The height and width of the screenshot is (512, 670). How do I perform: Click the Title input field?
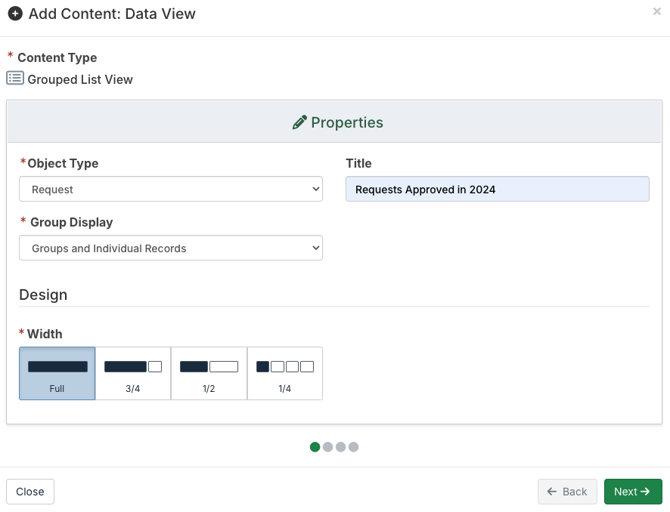pyautogui.click(x=497, y=189)
